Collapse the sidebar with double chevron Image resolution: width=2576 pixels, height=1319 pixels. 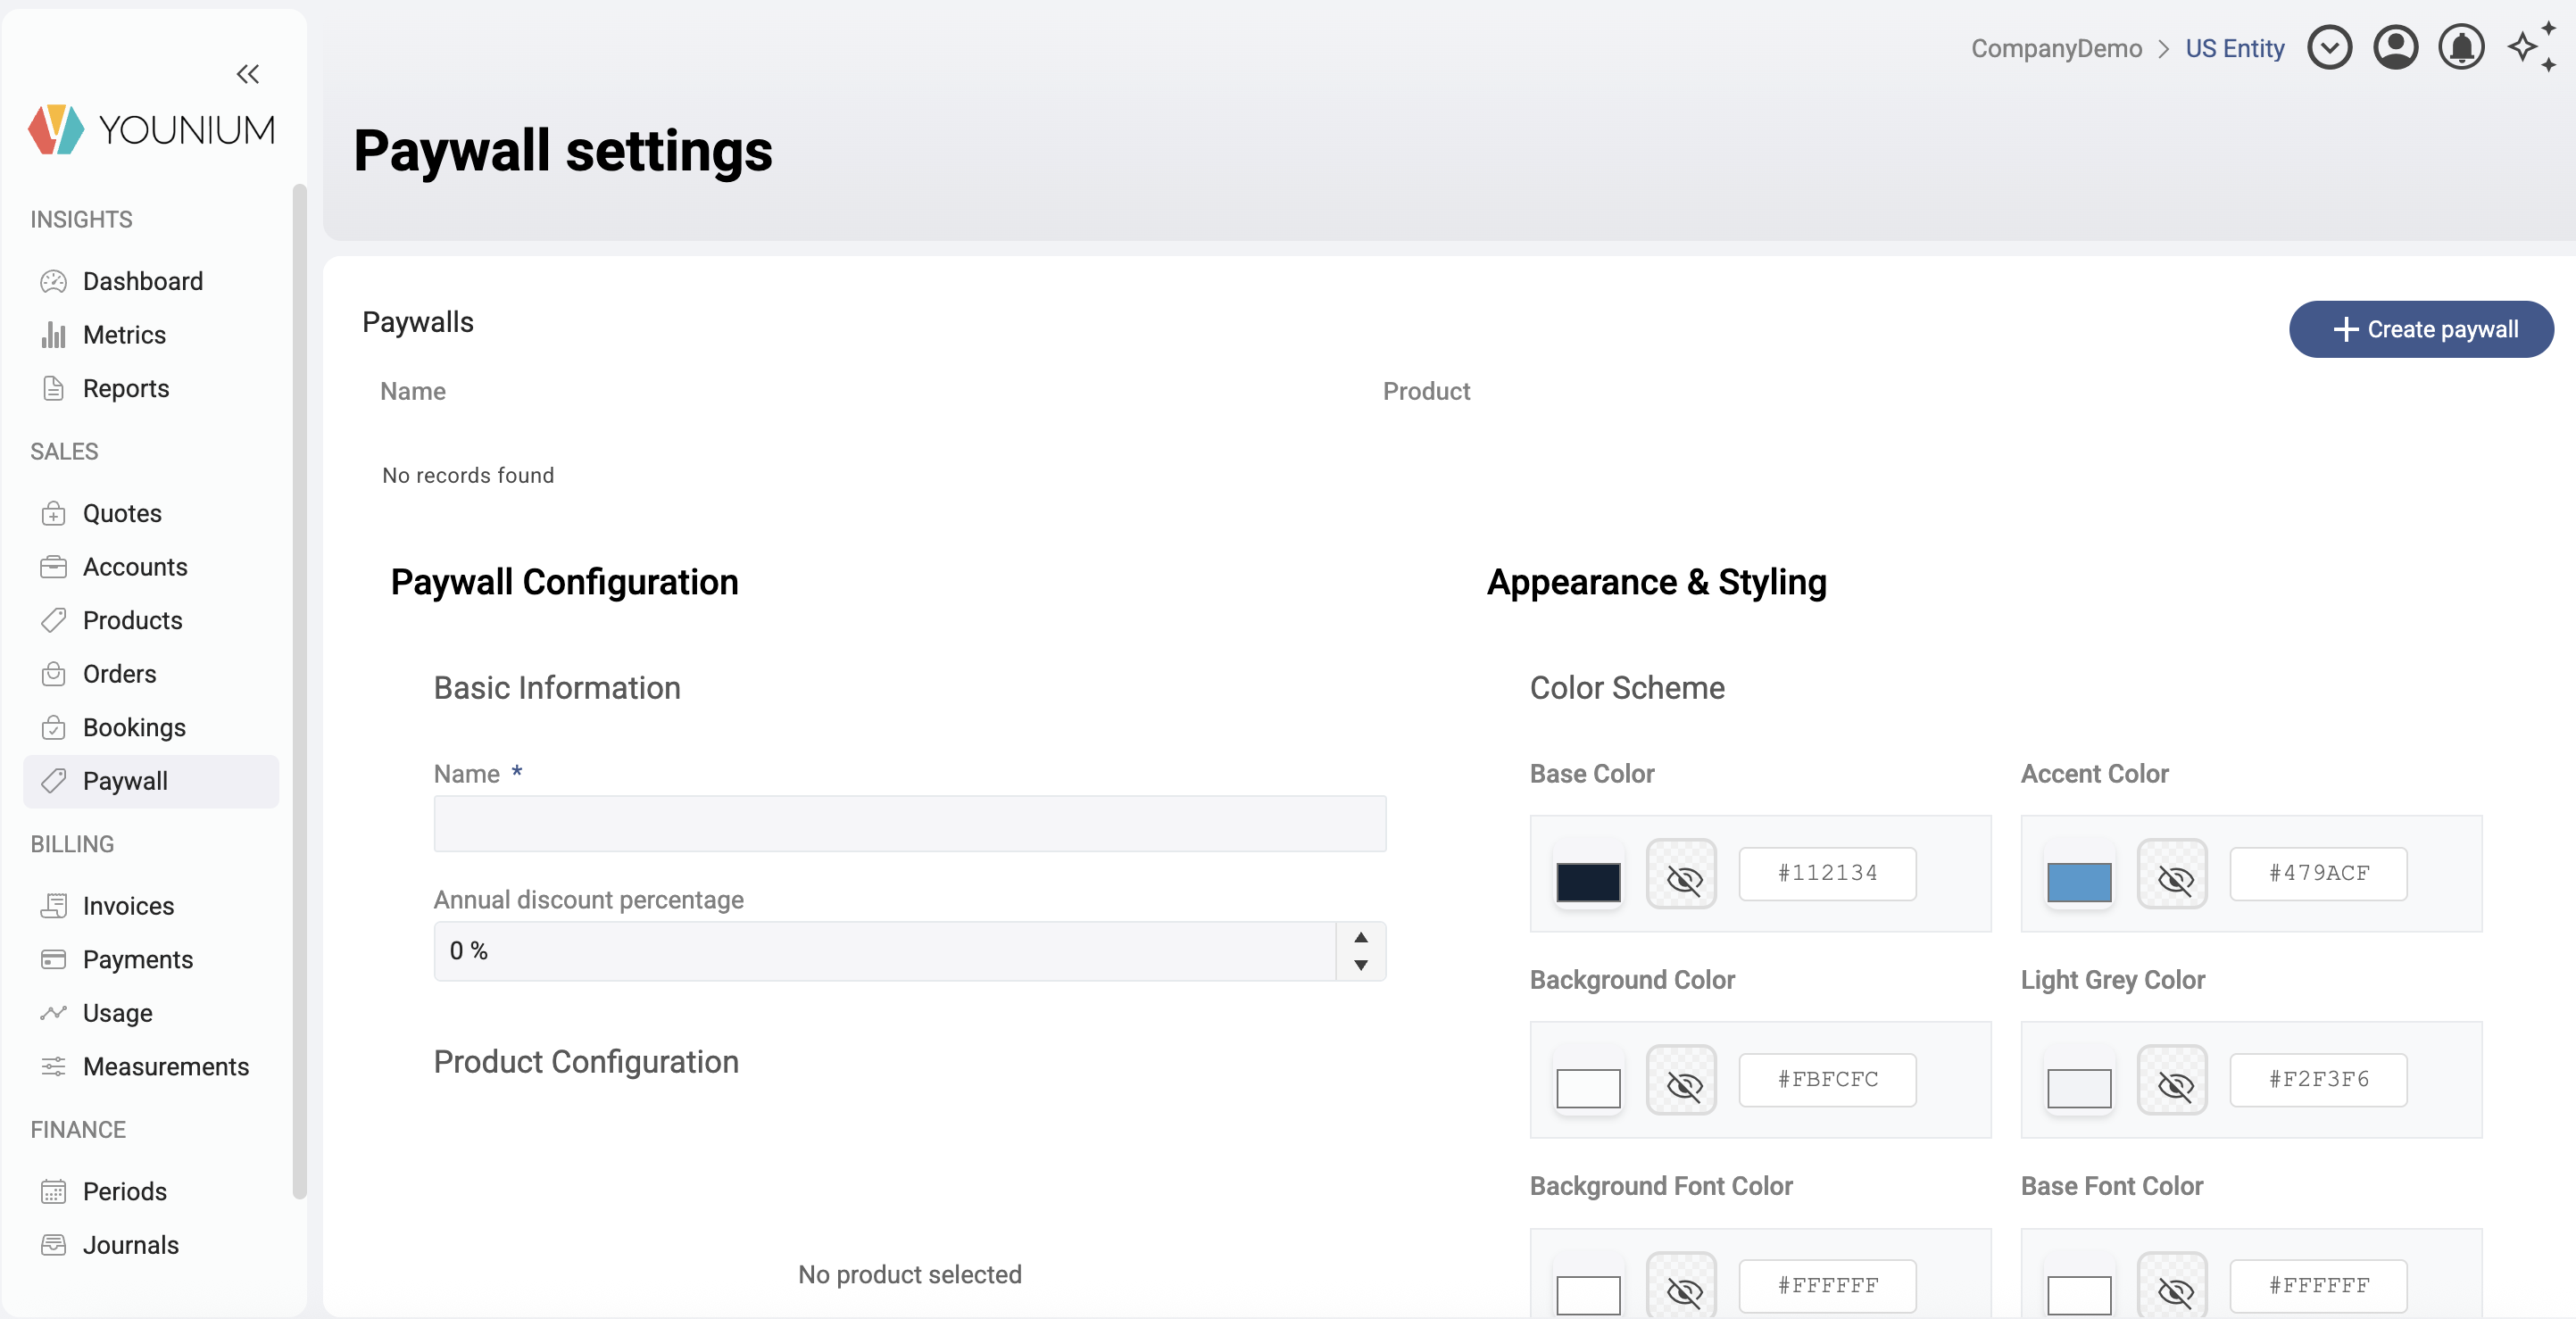tap(247, 74)
